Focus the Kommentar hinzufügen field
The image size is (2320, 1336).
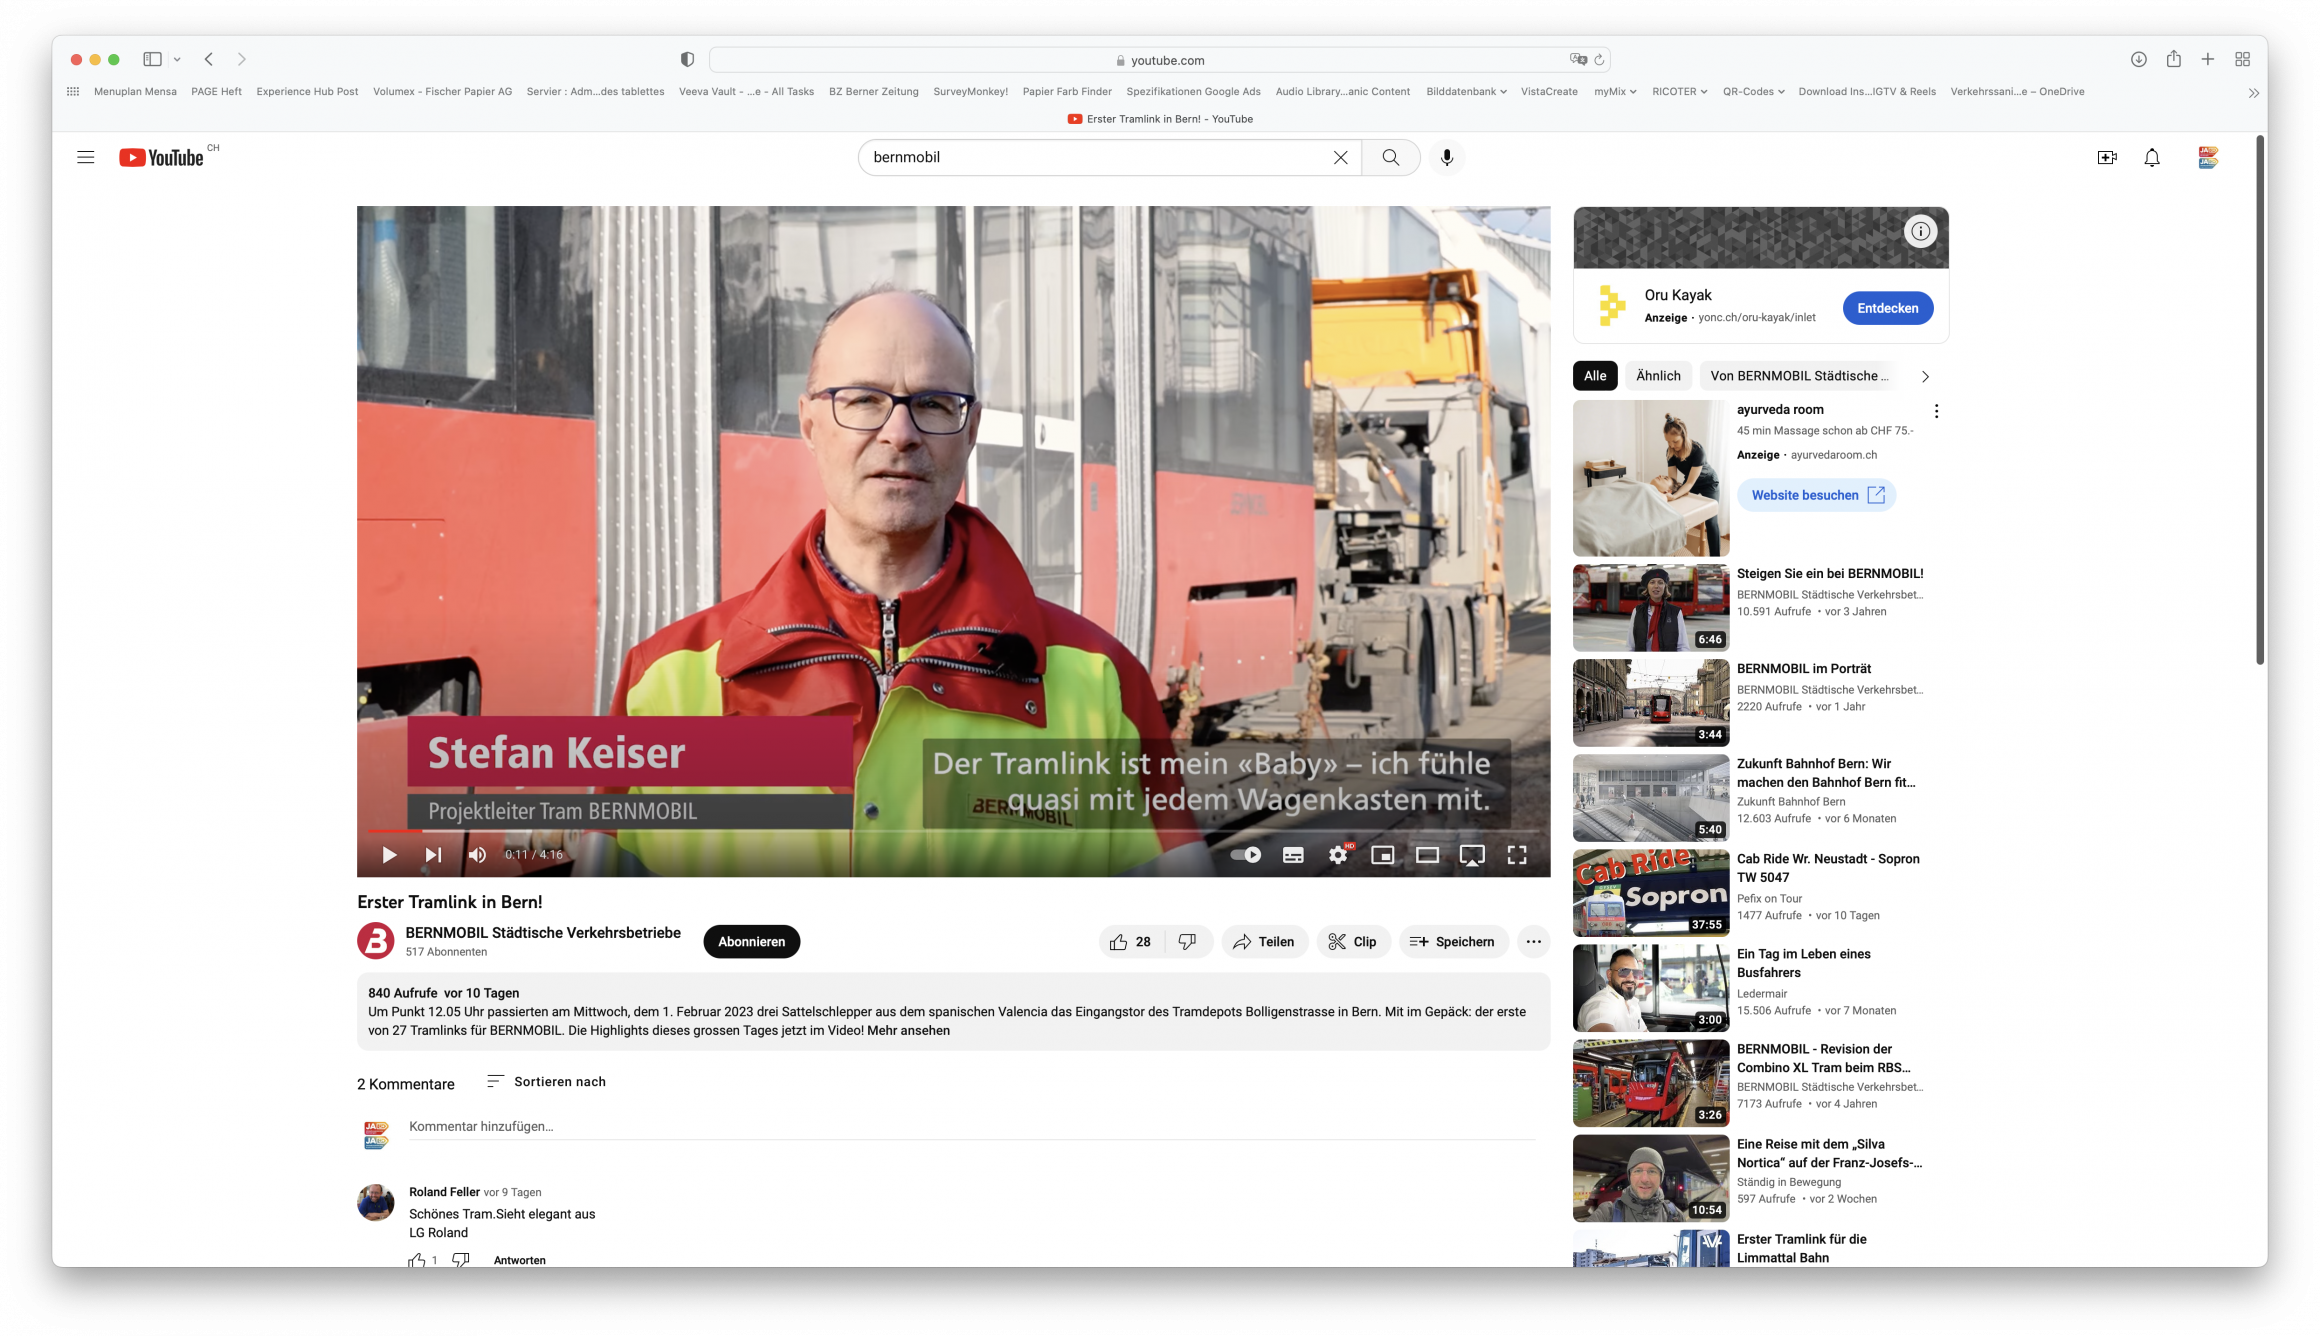[x=971, y=1127]
